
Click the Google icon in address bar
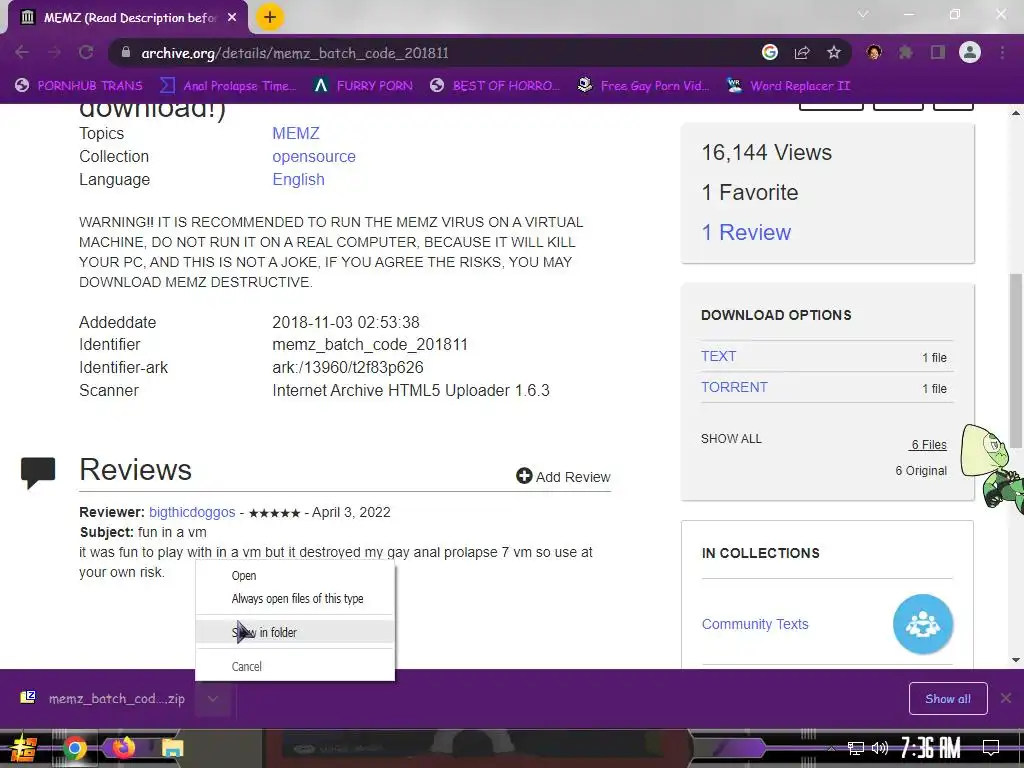pyautogui.click(x=770, y=52)
